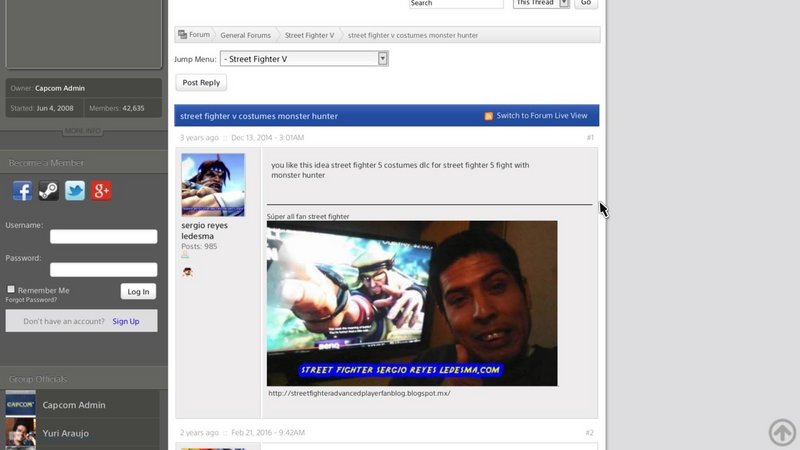This screenshot has width=800, height=450.
Task: Click the scroll-to-top arrow icon
Action: [782, 432]
